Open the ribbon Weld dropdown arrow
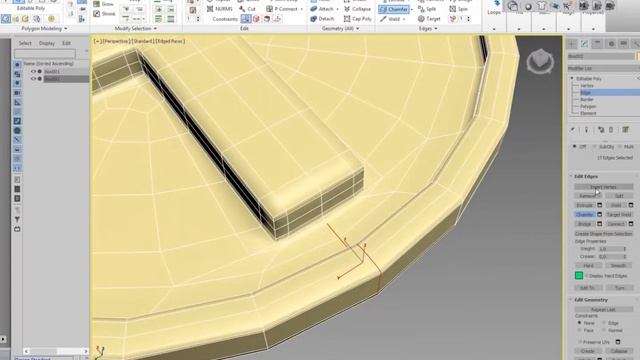 (x=404, y=19)
